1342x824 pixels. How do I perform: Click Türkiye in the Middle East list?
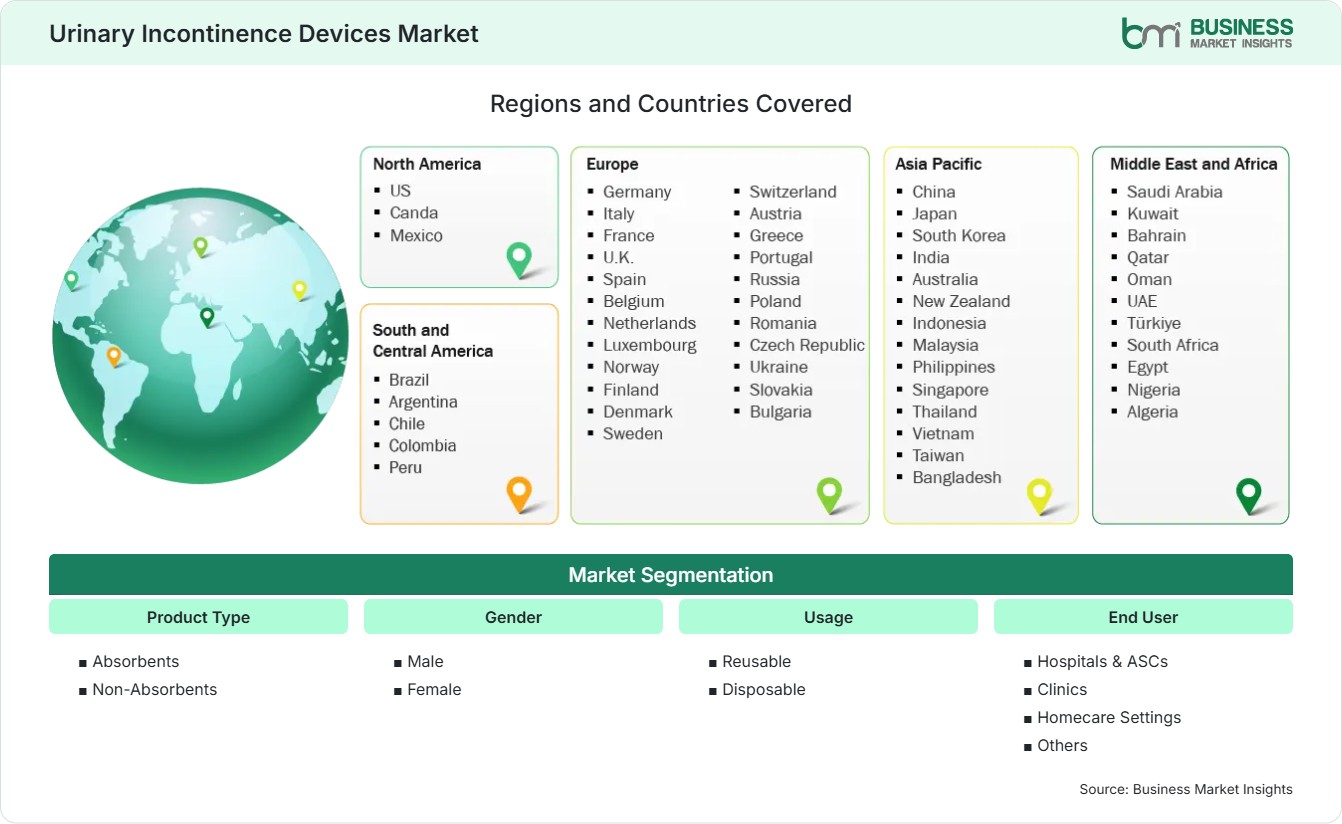point(1154,323)
